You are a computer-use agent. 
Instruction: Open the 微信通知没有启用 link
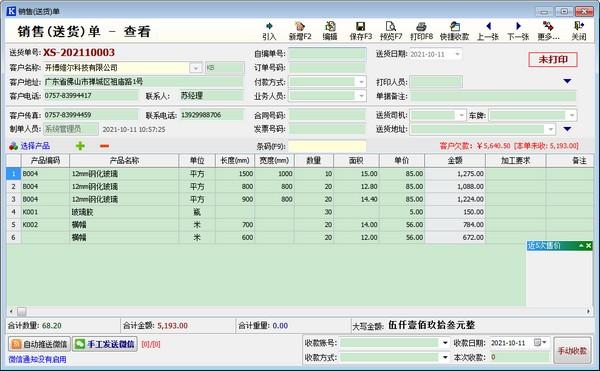pos(38,359)
